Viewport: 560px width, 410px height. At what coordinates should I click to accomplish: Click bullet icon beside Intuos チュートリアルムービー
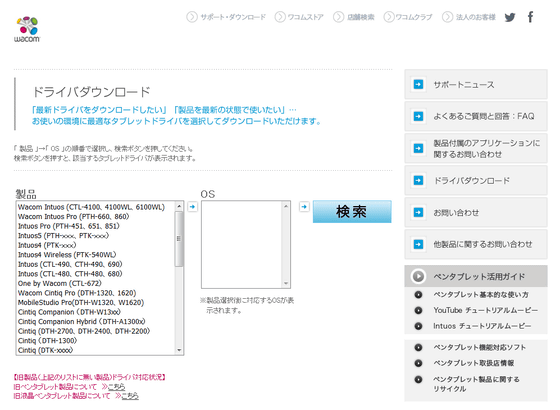418,326
